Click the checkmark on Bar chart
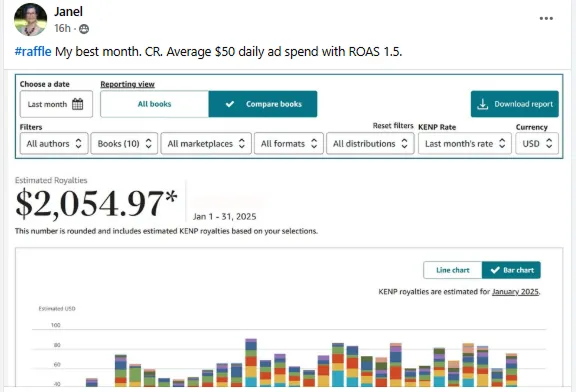This screenshot has height=392, width=576. point(495,270)
